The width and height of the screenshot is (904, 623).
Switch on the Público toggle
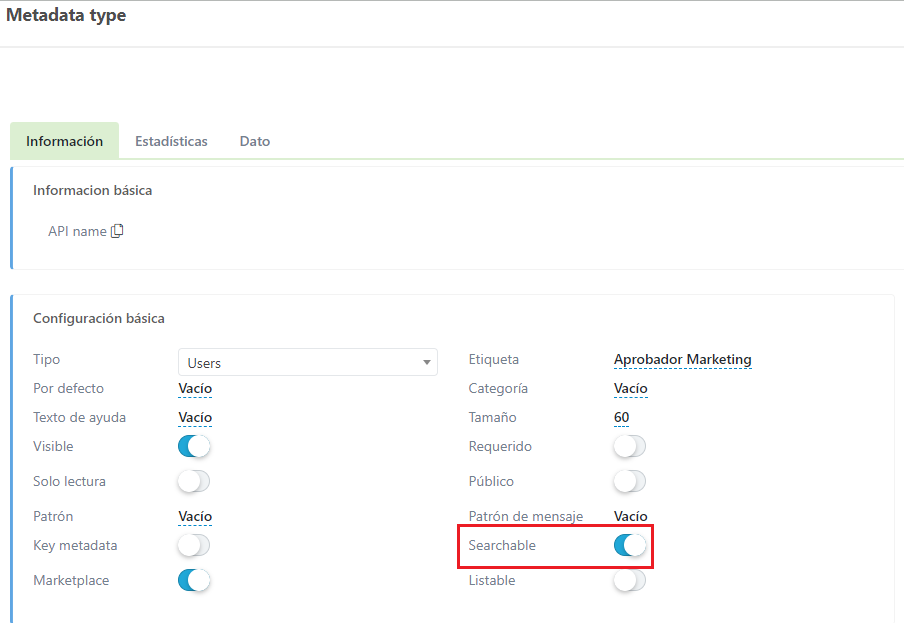(630, 481)
